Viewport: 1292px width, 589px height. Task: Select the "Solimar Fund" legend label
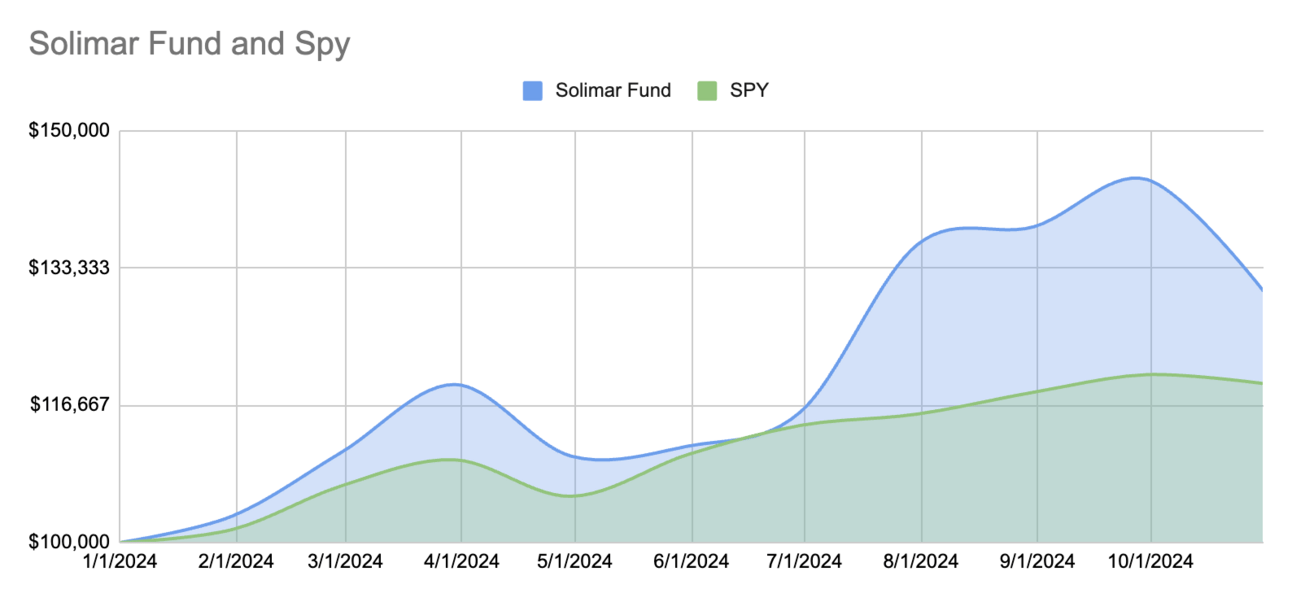[613, 91]
